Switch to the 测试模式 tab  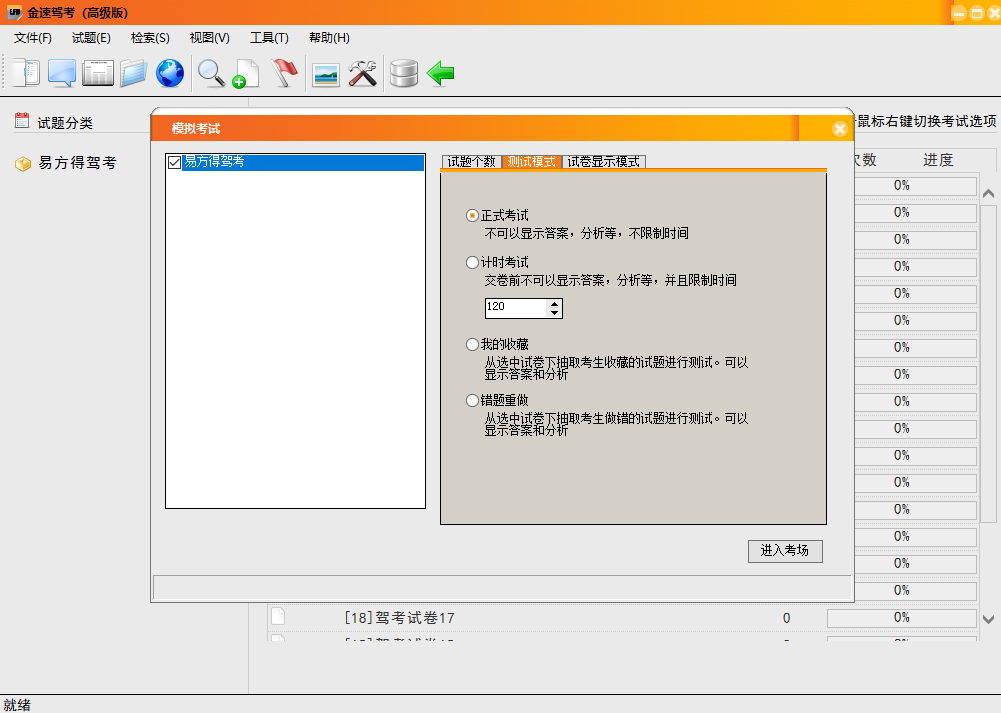coord(531,161)
